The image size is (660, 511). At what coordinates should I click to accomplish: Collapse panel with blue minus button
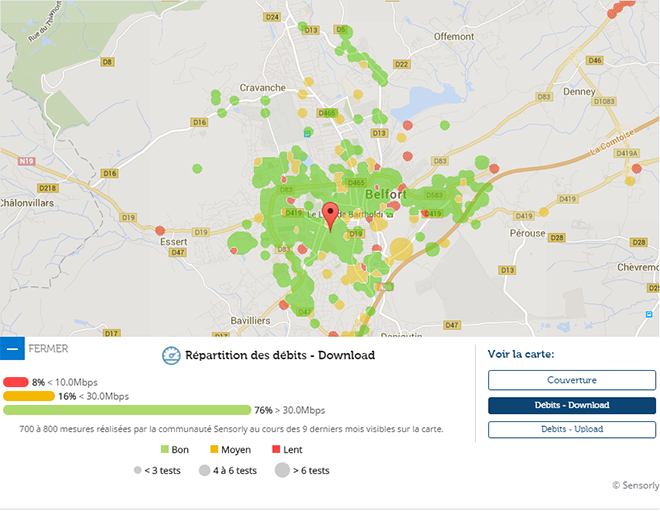[x=12, y=349]
